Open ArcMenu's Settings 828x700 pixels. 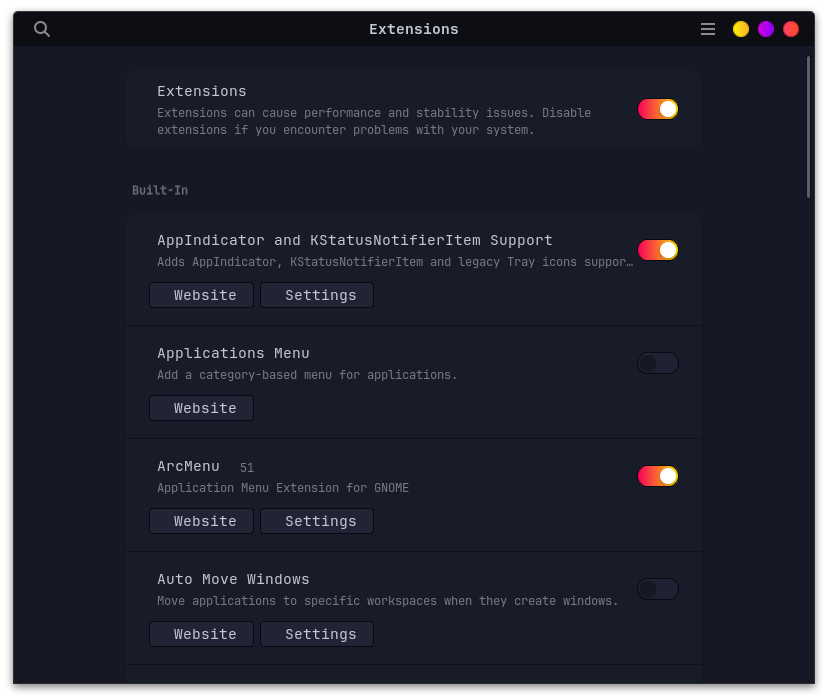tap(316, 521)
